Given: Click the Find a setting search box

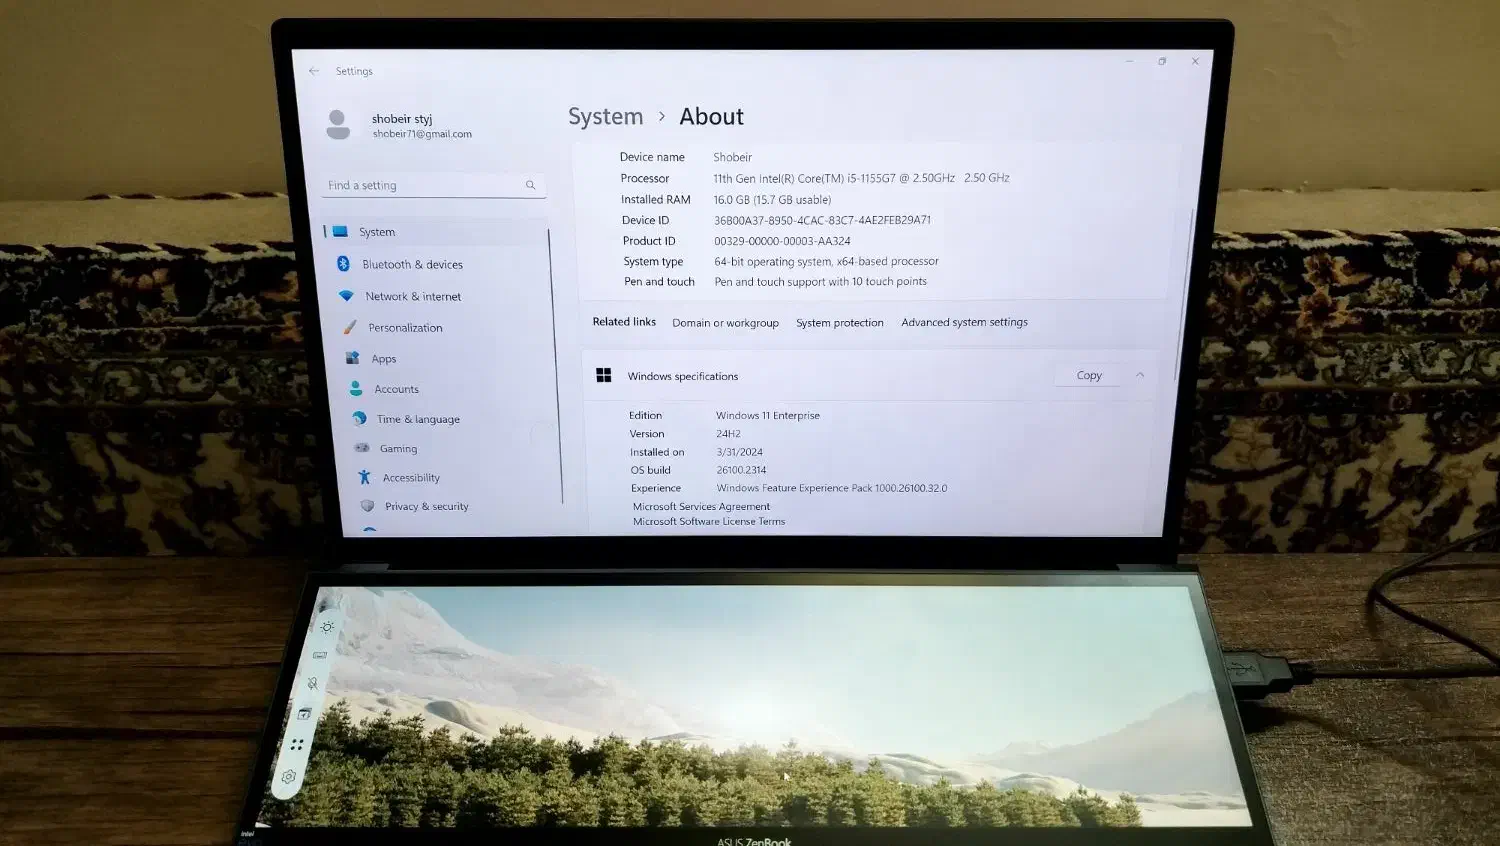Looking at the screenshot, I should coord(425,185).
